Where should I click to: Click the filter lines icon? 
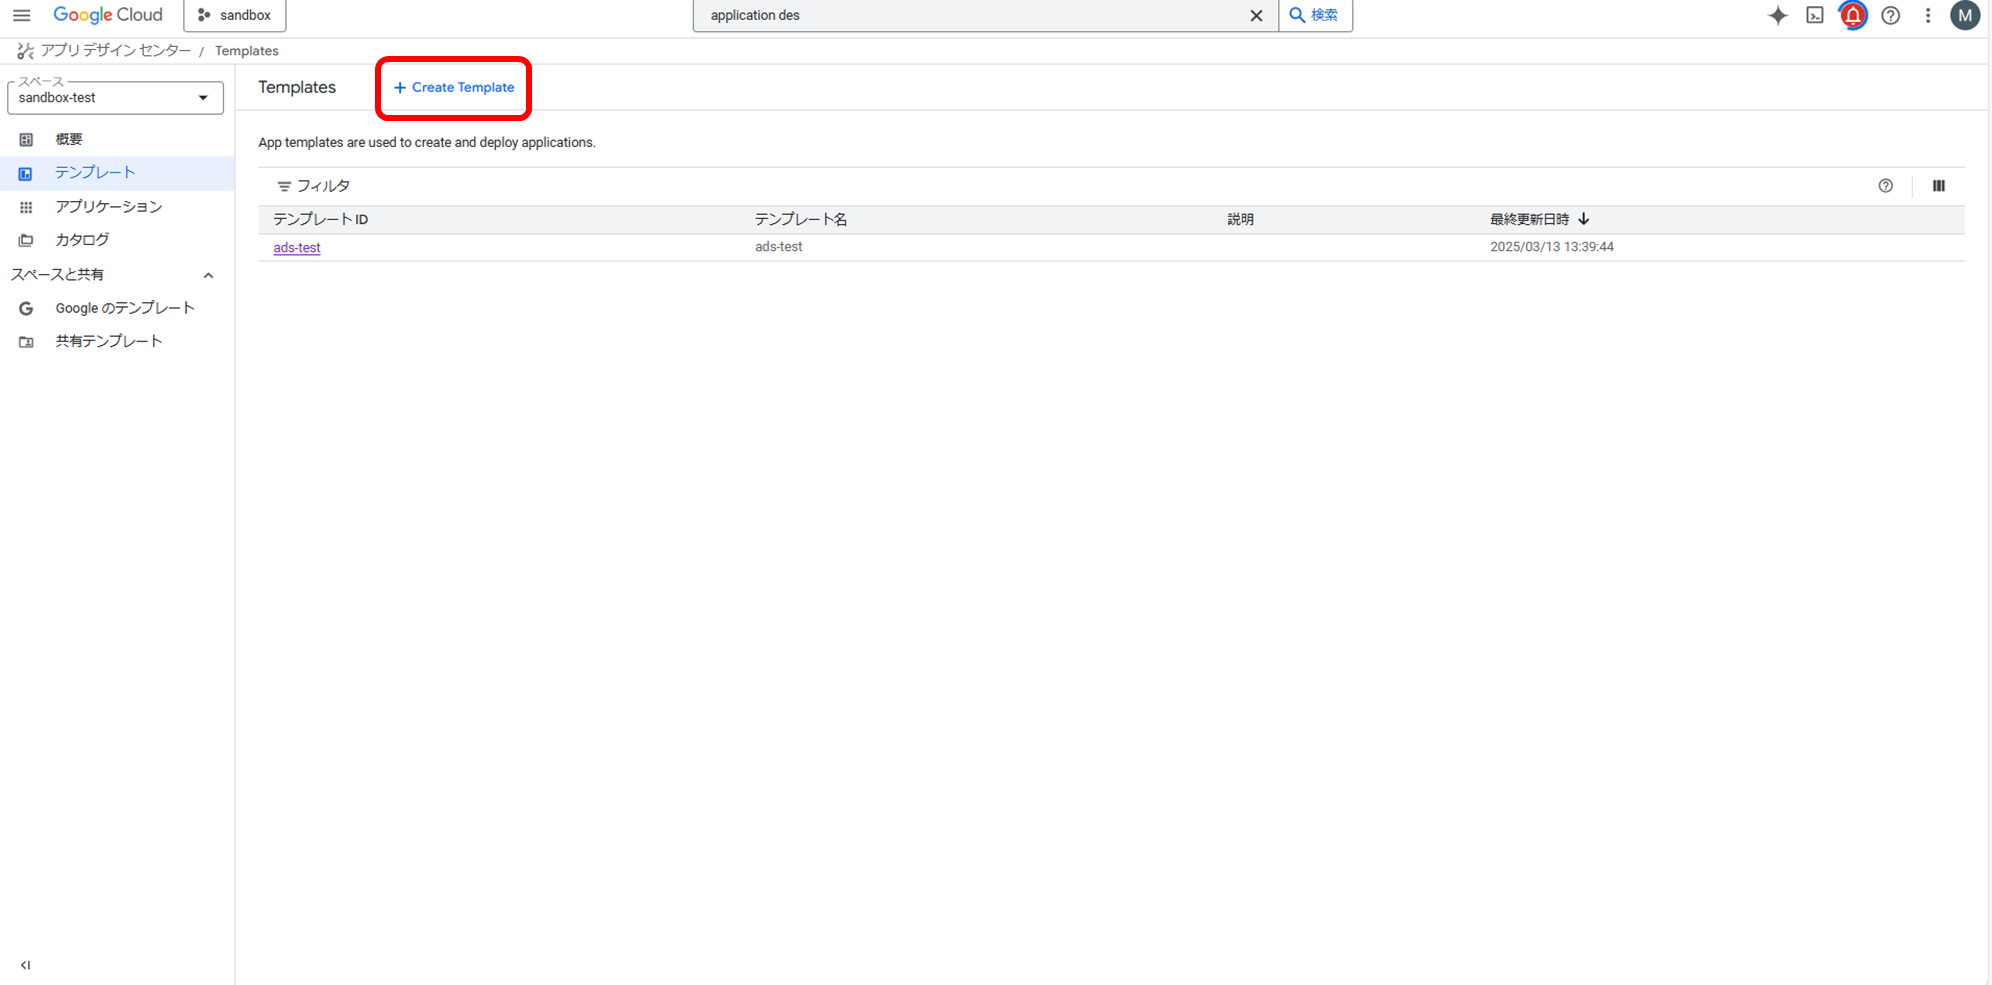click(284, 186)
